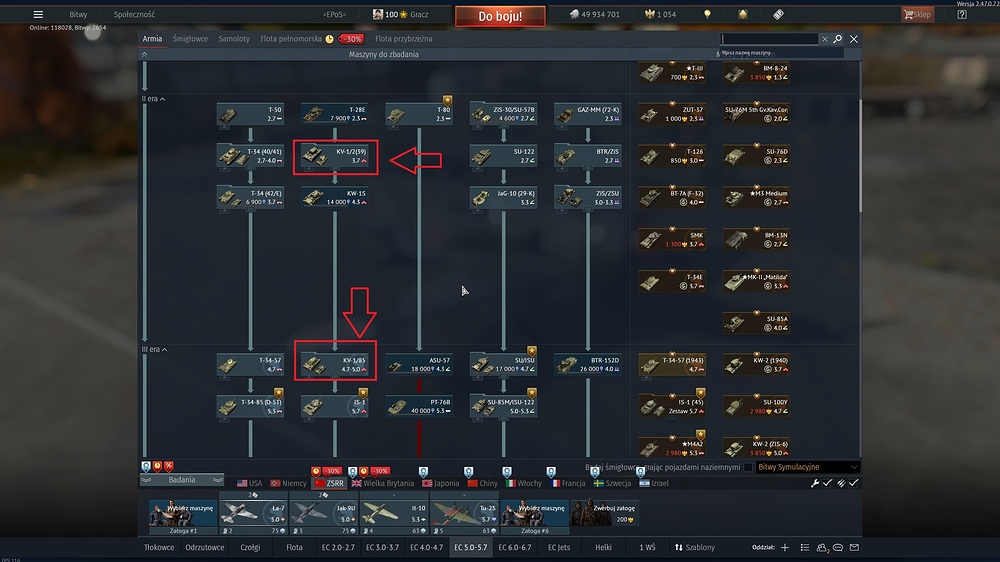1000x562 pixels.
Task: Open the hamburger main menu
Action: [38, 14]
